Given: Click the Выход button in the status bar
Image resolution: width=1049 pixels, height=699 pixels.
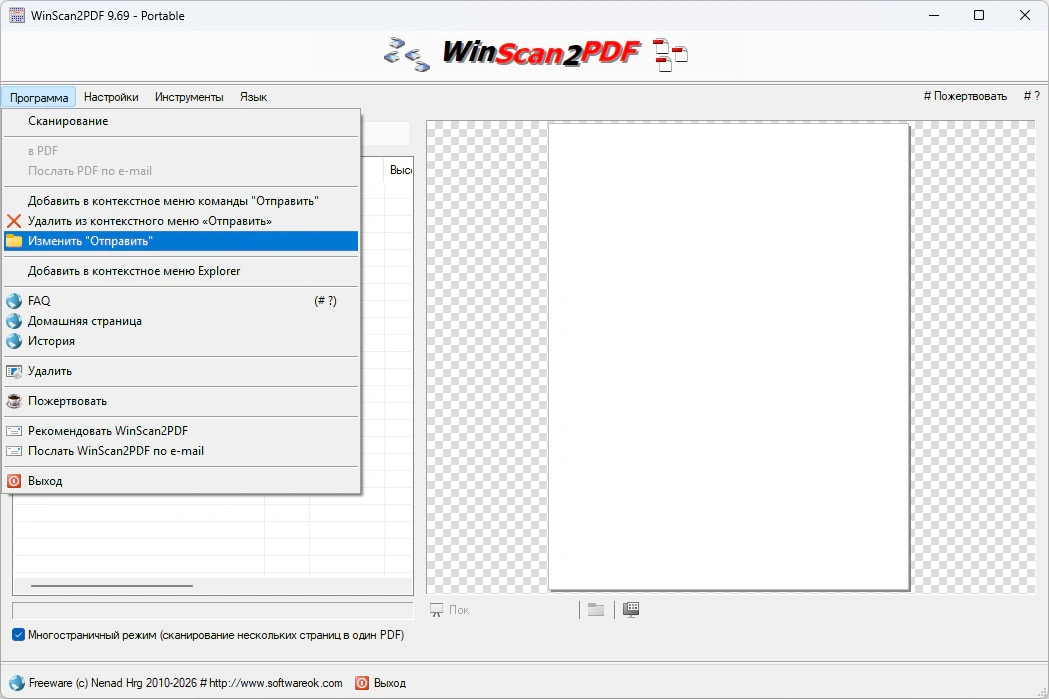Looking at the screenshot, I should pyautogui.click(x=381, y=683).
